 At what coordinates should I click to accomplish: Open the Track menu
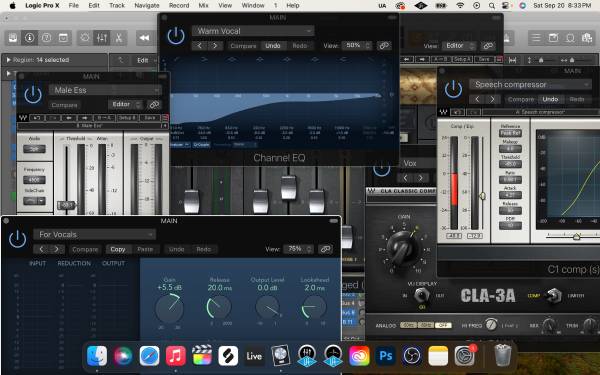pyautogui.click(x=117, y=5)
